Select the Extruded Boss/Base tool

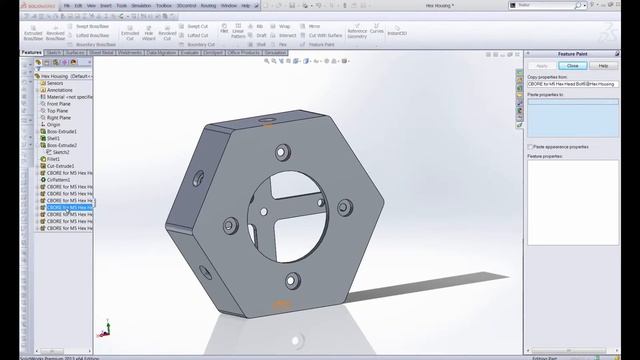click(x=33, y=33)
